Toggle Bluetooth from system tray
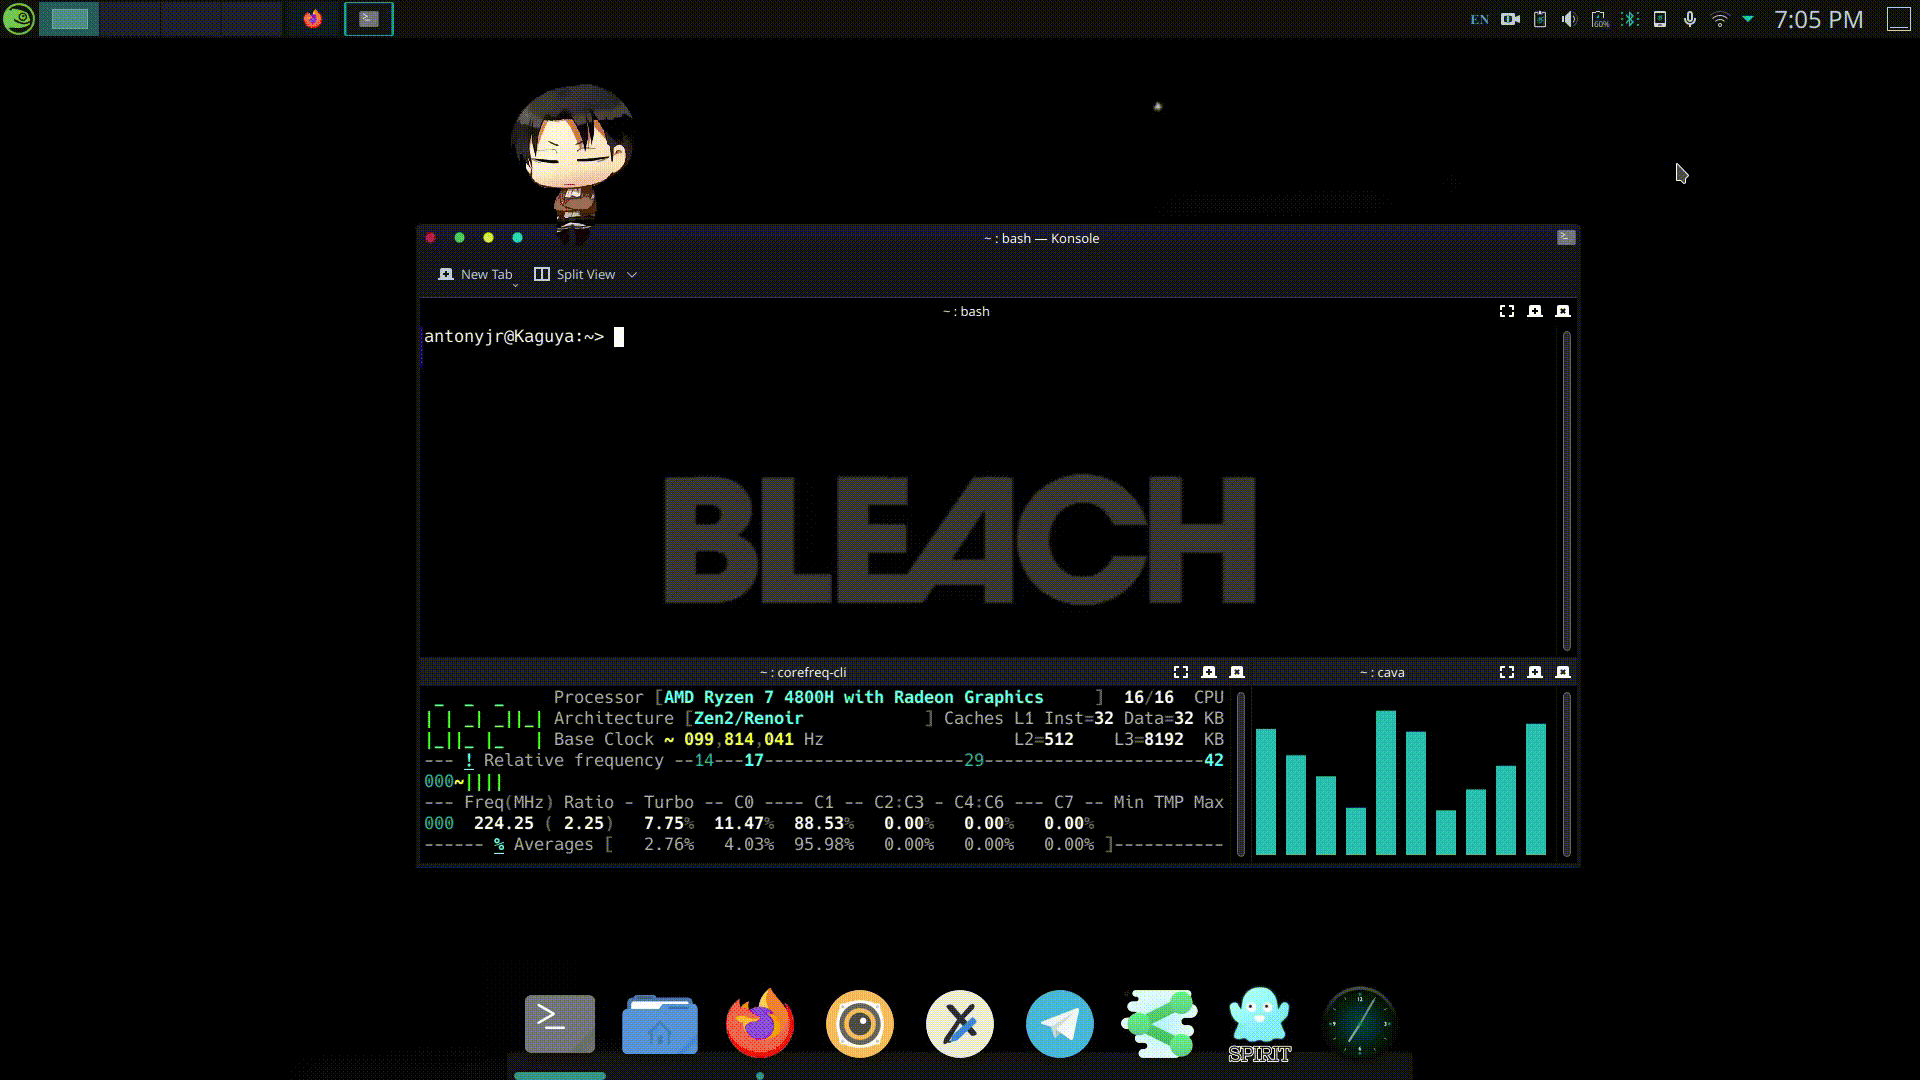This screenshot has height=1080, width=1920. (1630, 19)
